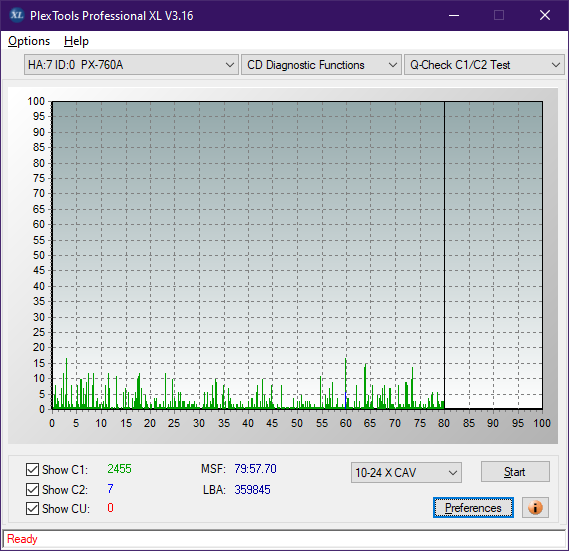The width and height of the screenshot is (569, 551).
Task: Click the maximize window icon
Action: pyautogui.click(x=499, y=15)
